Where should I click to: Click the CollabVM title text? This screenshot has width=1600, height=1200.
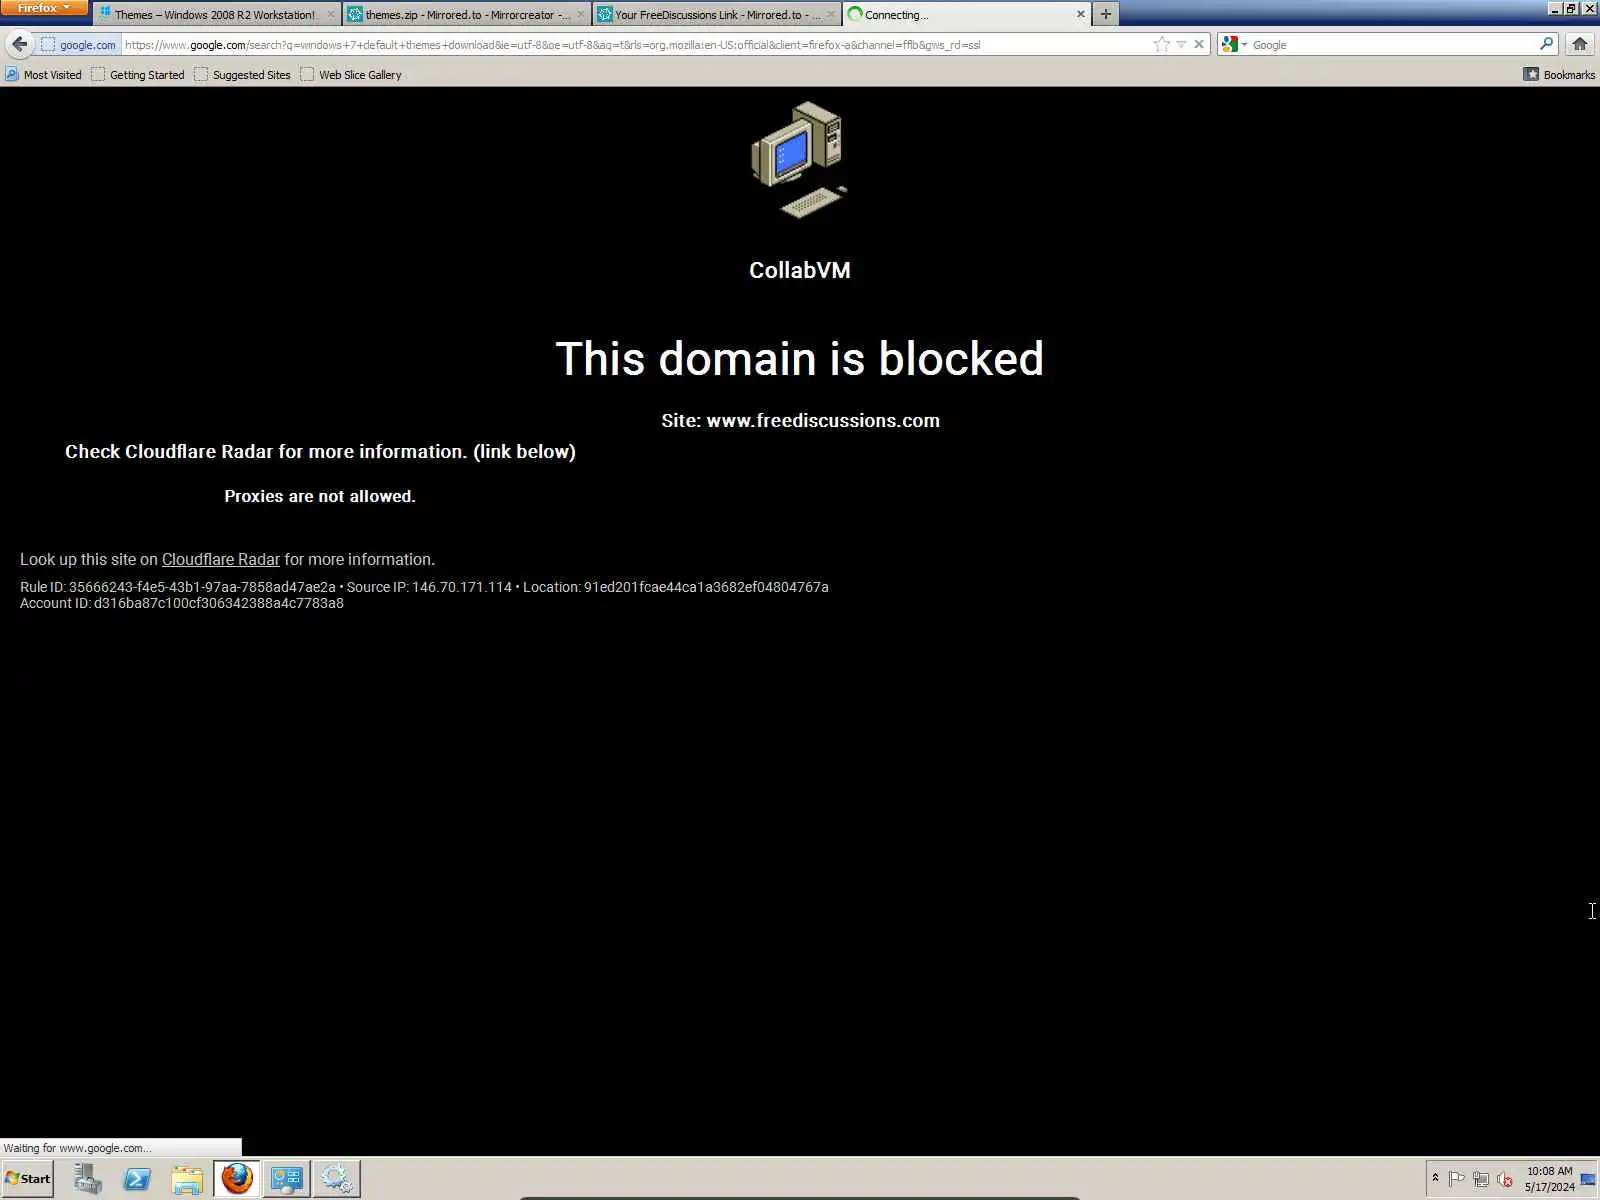point(799,270)
